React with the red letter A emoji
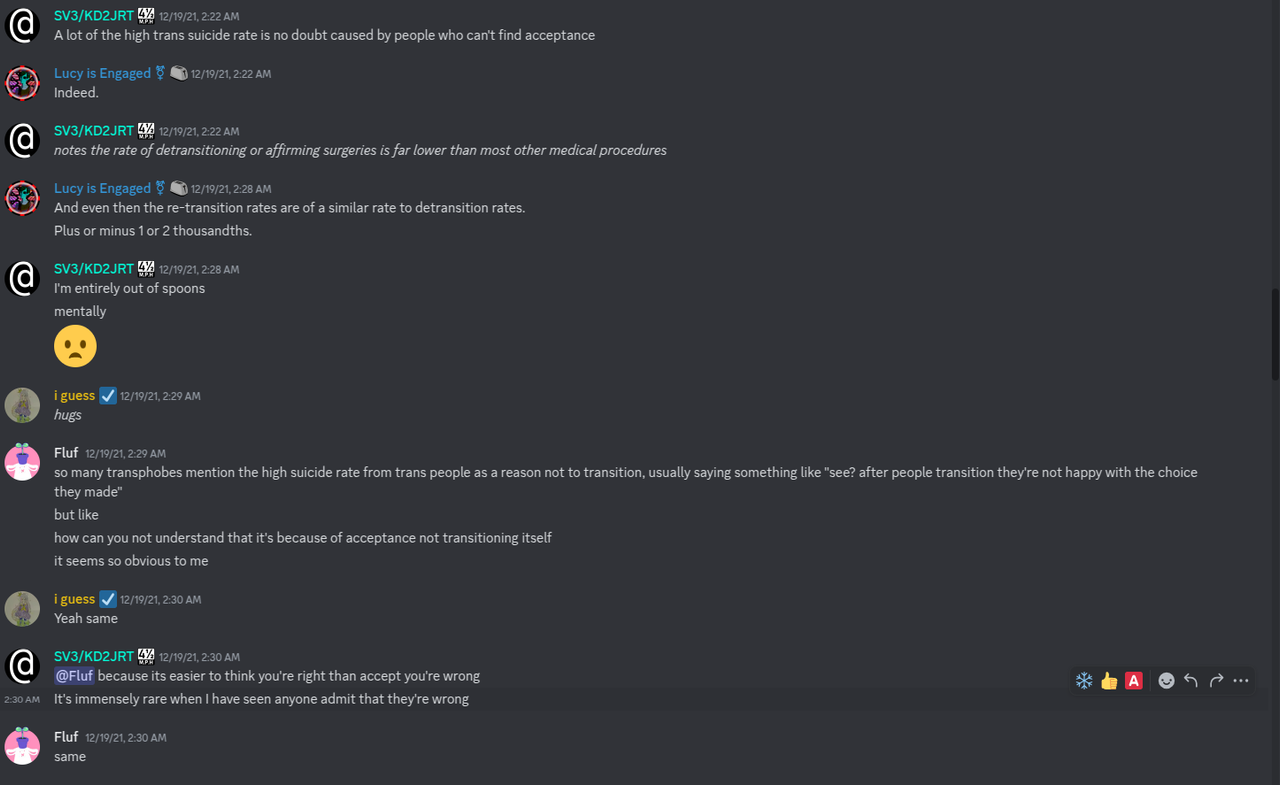Screen dimensions: 1280x785 1134,681
